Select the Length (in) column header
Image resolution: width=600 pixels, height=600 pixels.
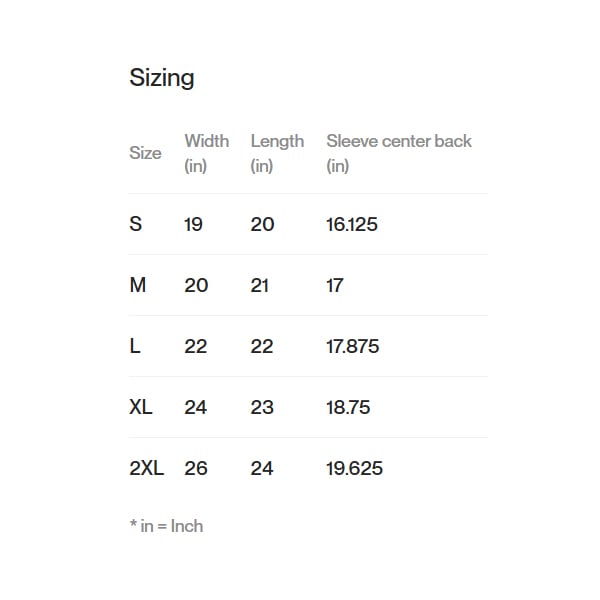click(277, 152)
